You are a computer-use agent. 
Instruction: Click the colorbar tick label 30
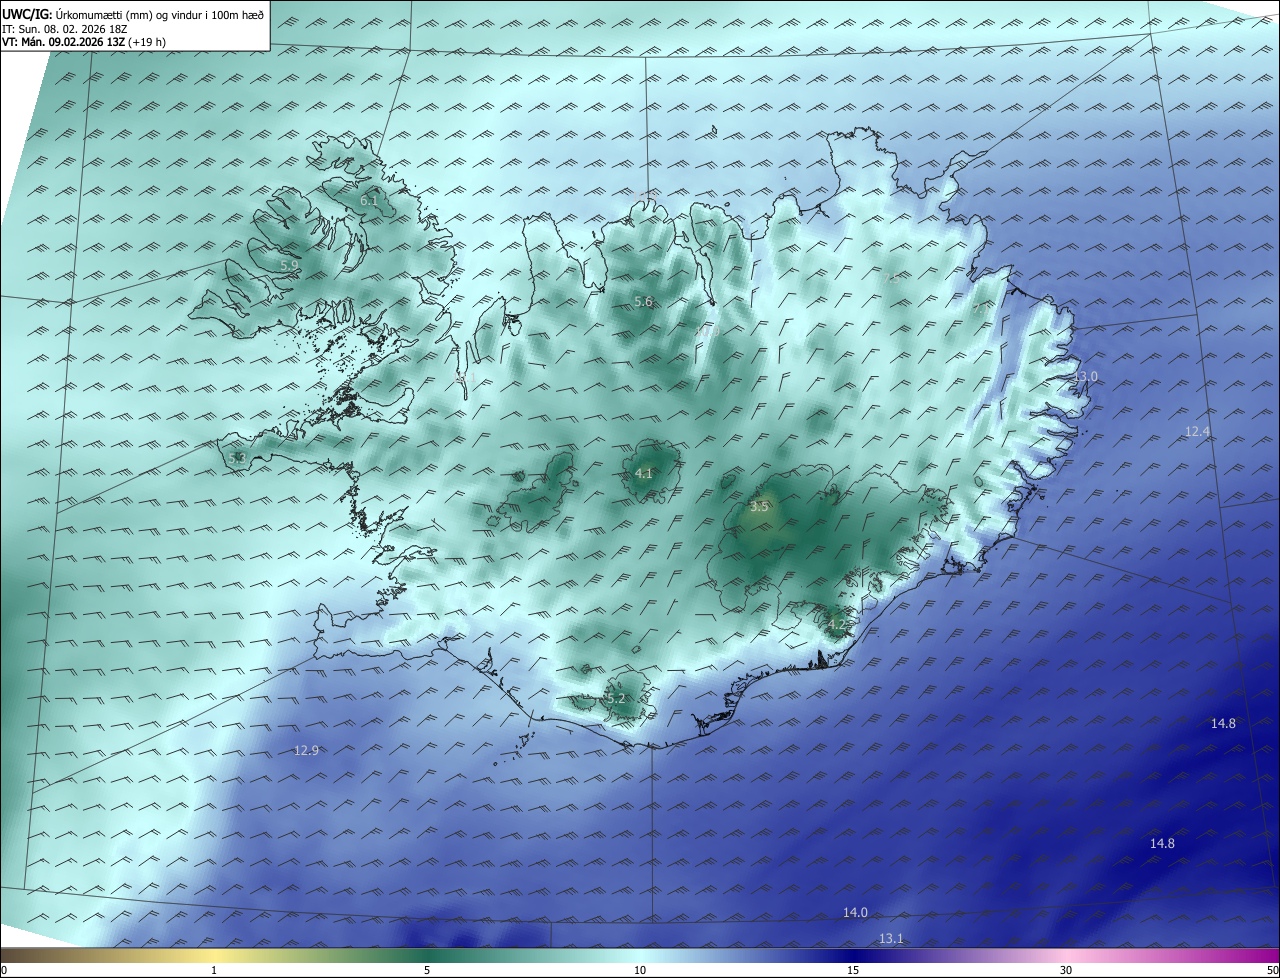pyautogui.click(x=1066, y=970)
